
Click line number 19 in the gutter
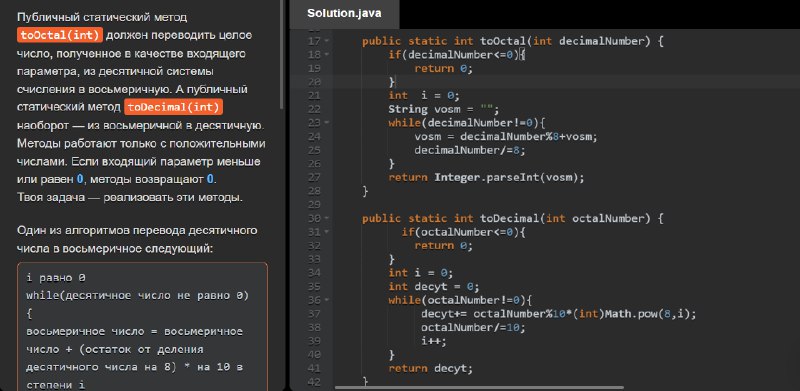[x=315, y=68]
